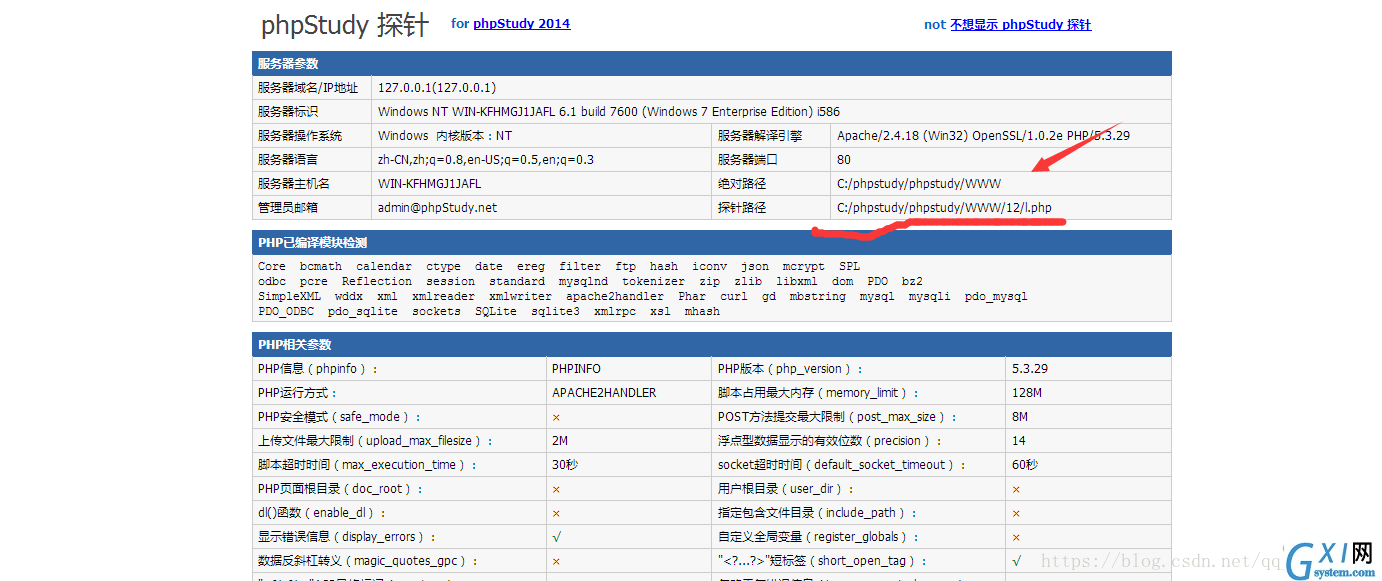The image size is (1382, 581).
Task: Select the Apache/2.4.18 engine string
Action: (984, 136)
